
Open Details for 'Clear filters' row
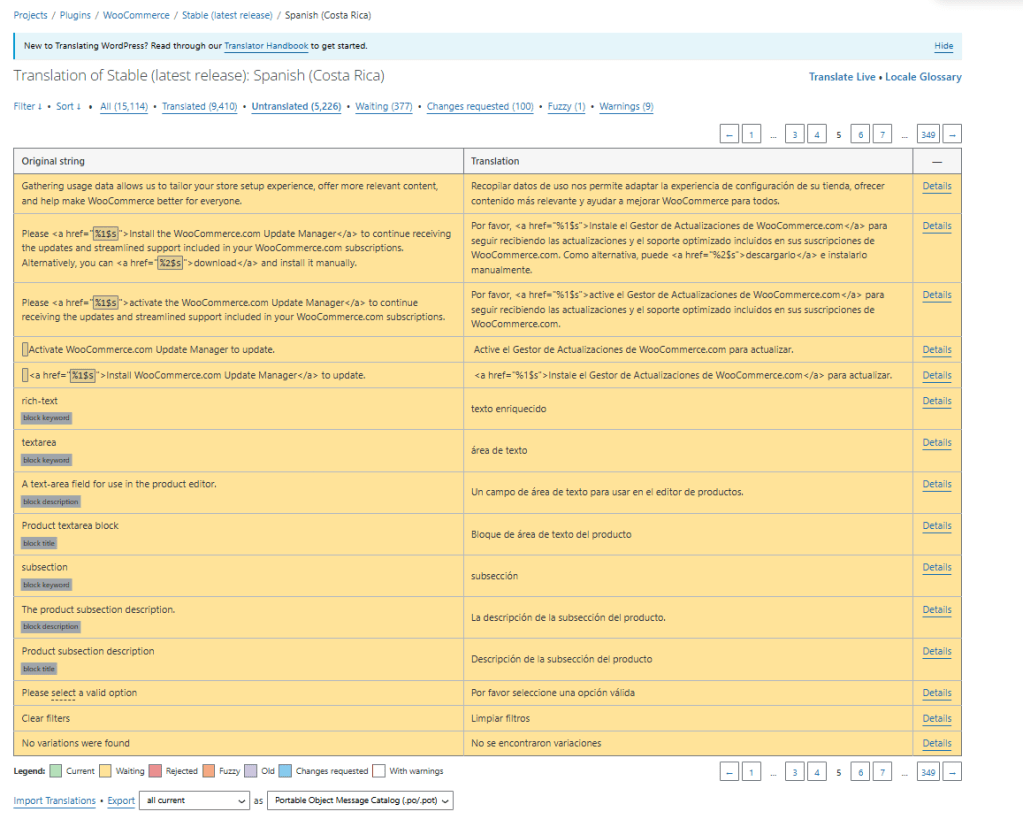[937, 718]
